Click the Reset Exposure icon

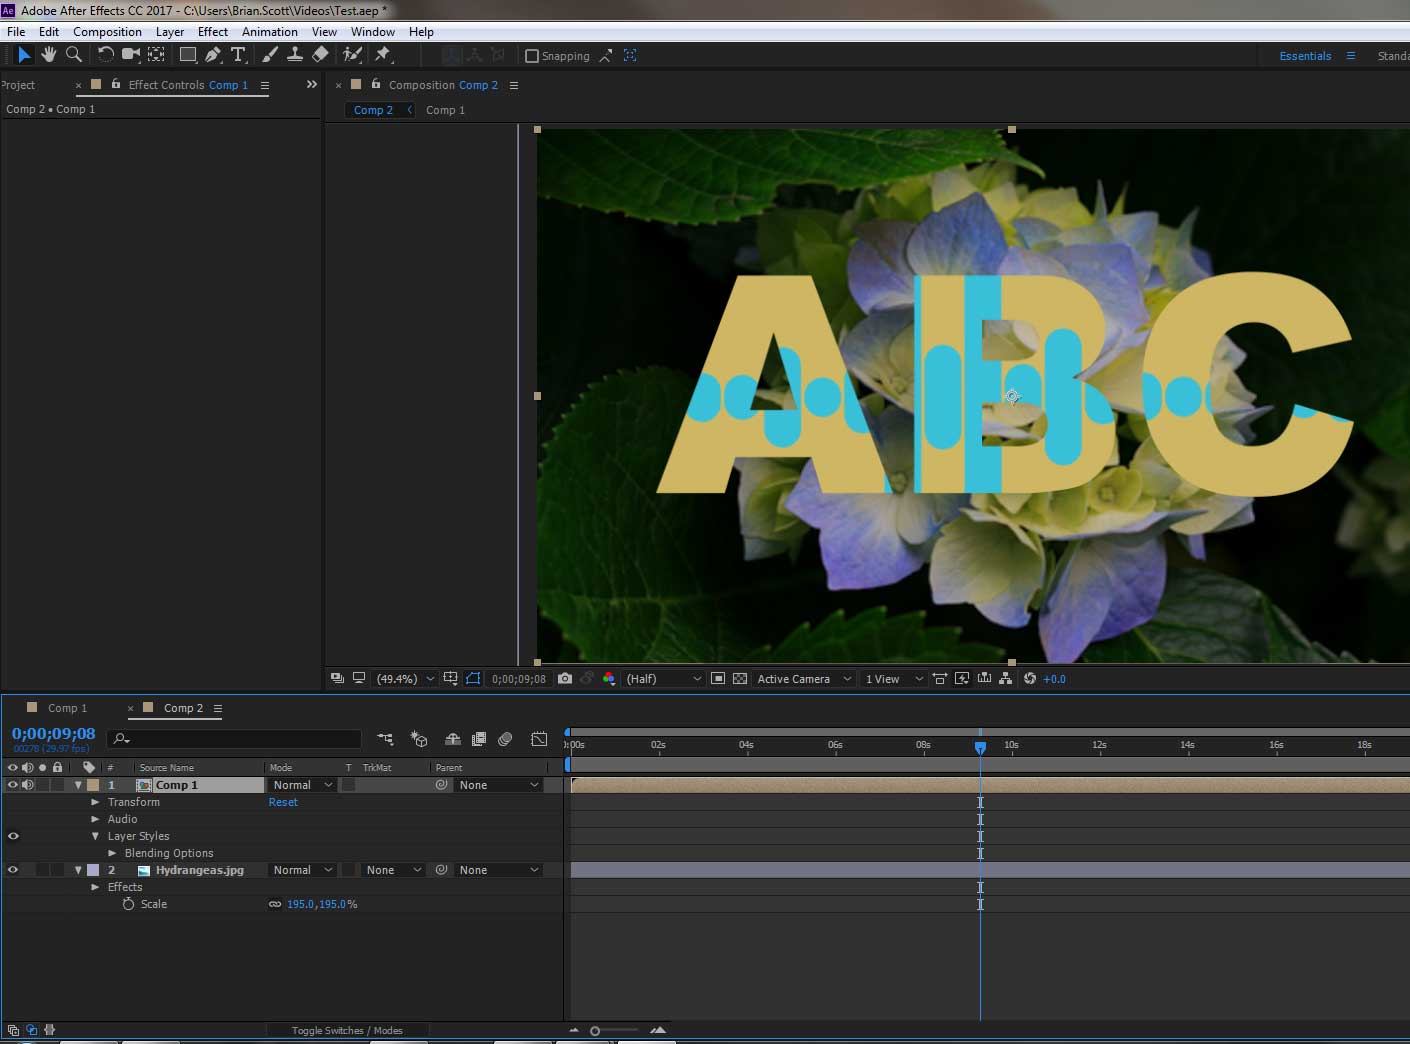tap(1030, 678)
